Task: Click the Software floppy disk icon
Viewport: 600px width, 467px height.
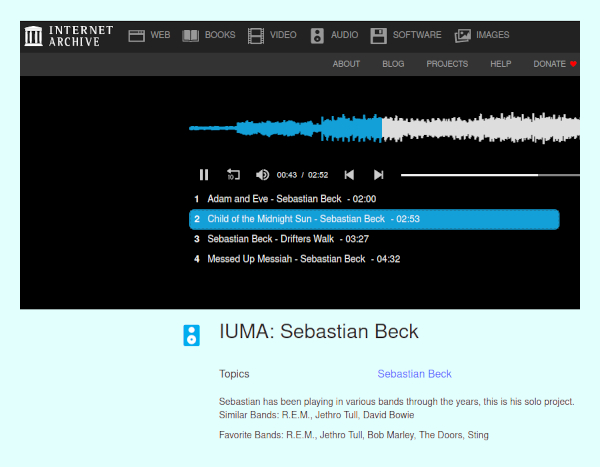Action: [x=378, y=36]
